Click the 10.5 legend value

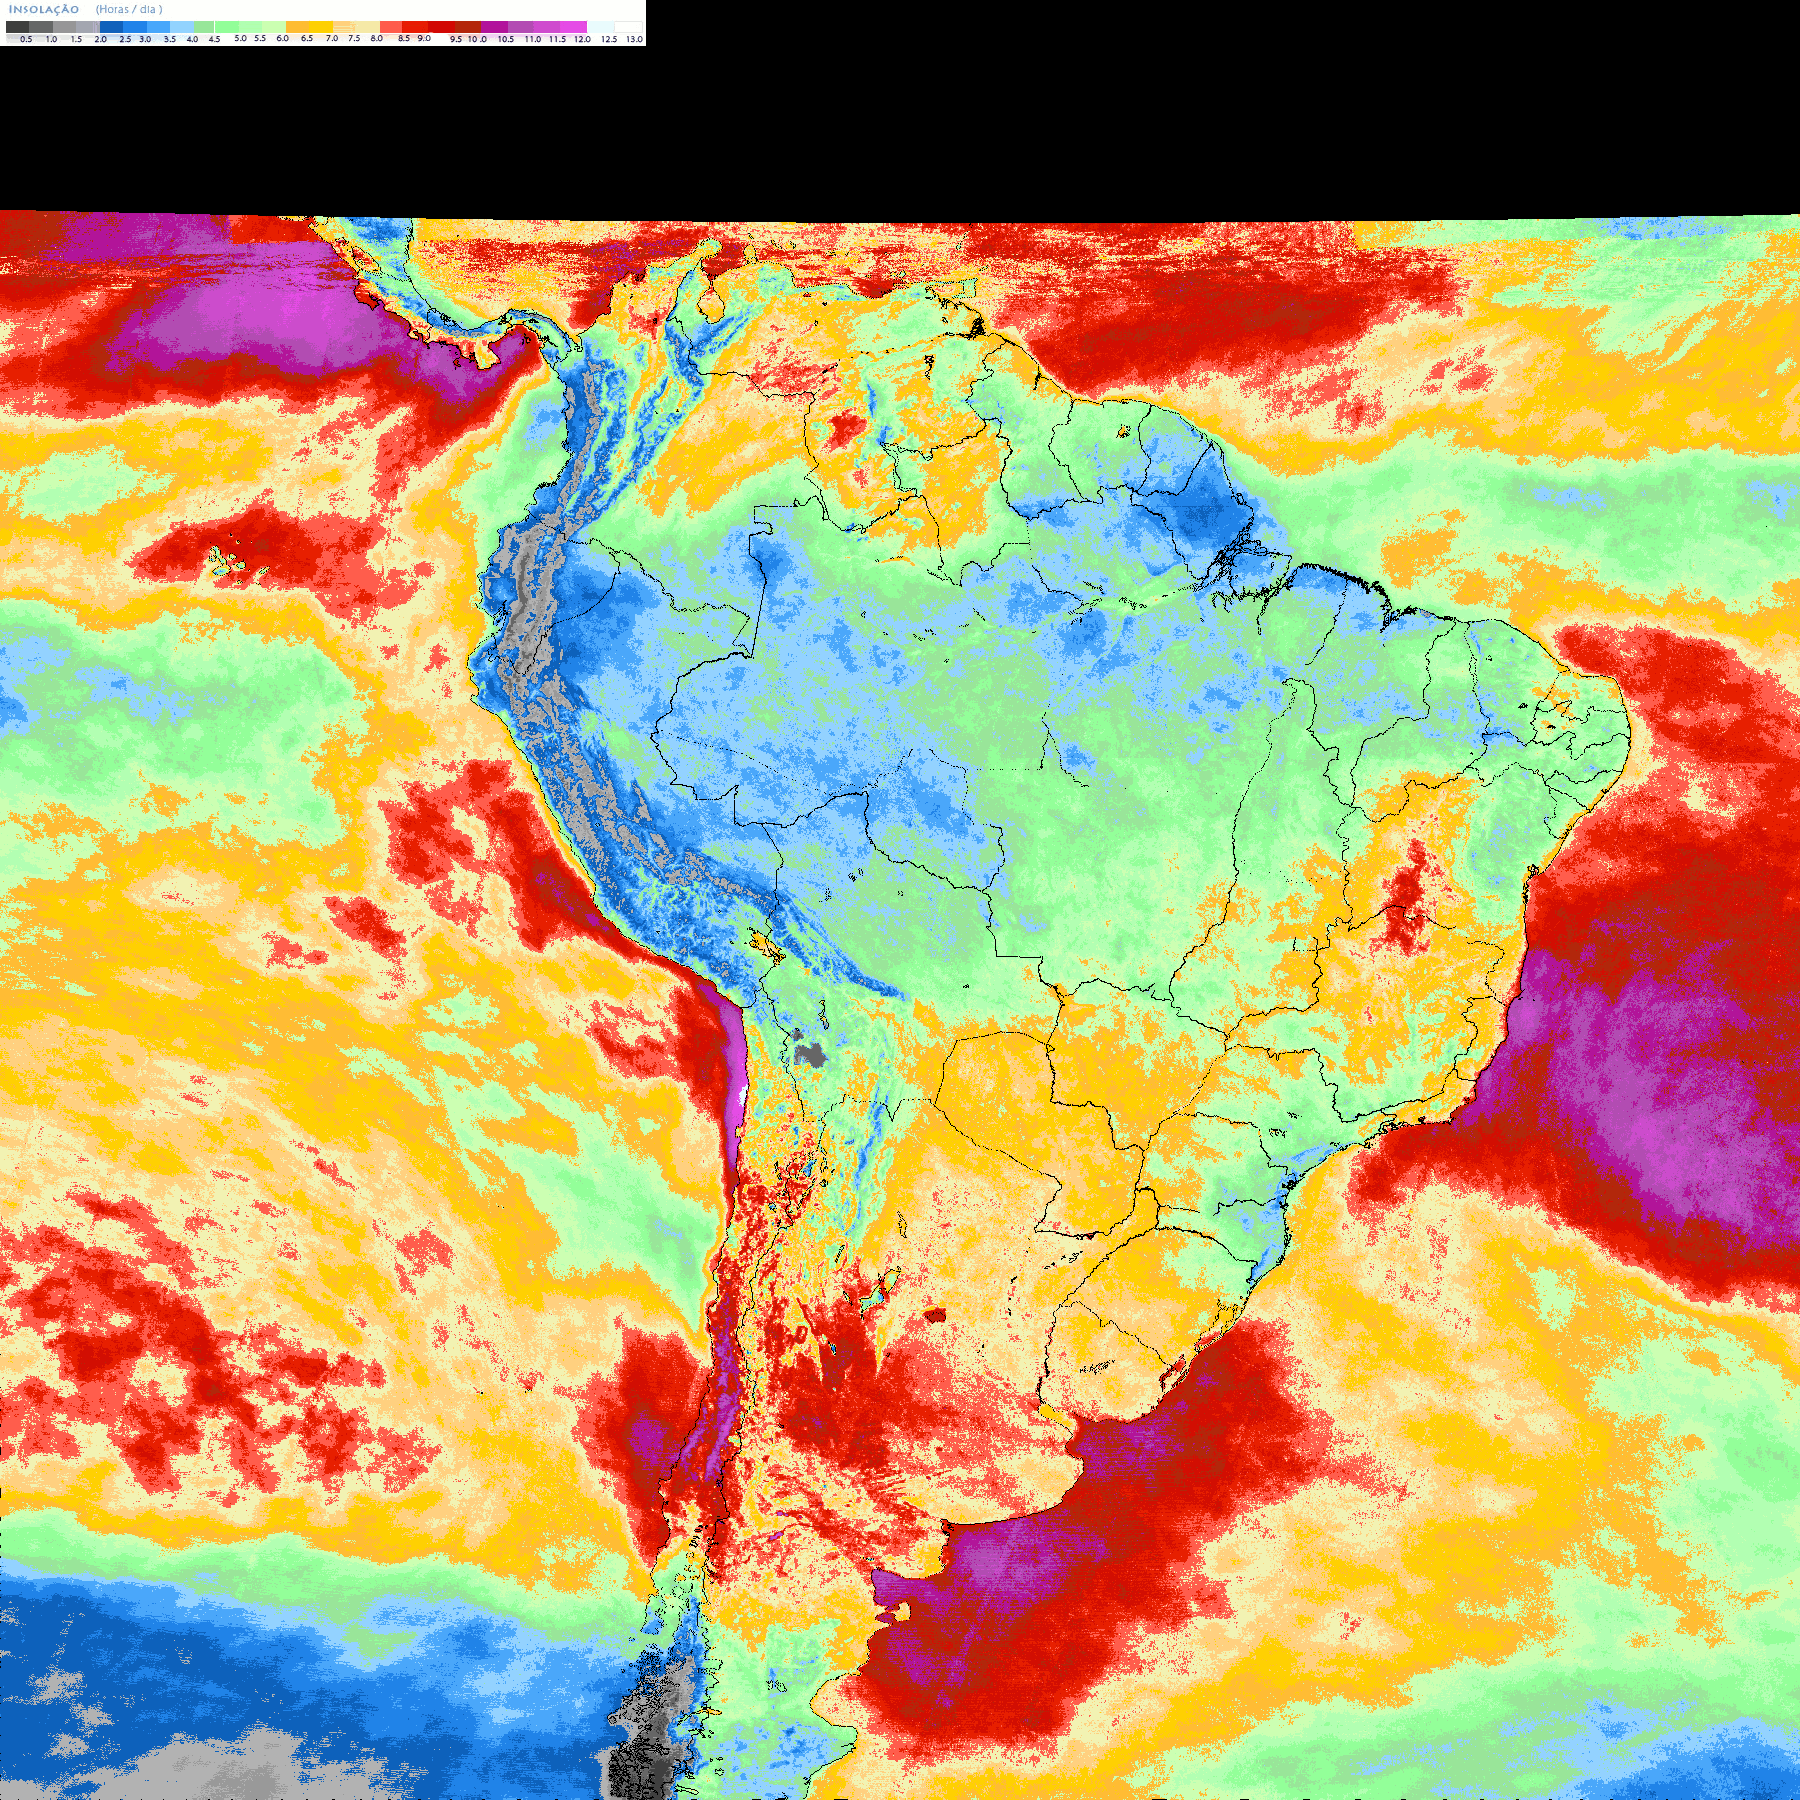(506, 39)
